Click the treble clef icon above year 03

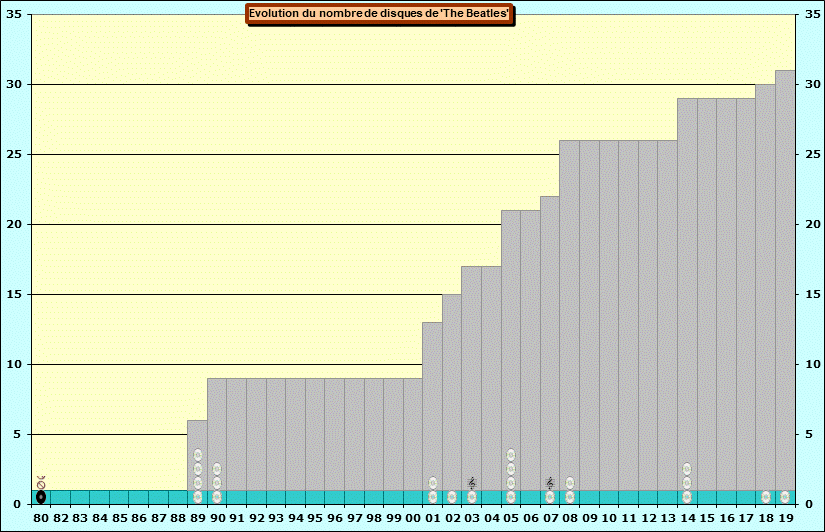point(472,483)
